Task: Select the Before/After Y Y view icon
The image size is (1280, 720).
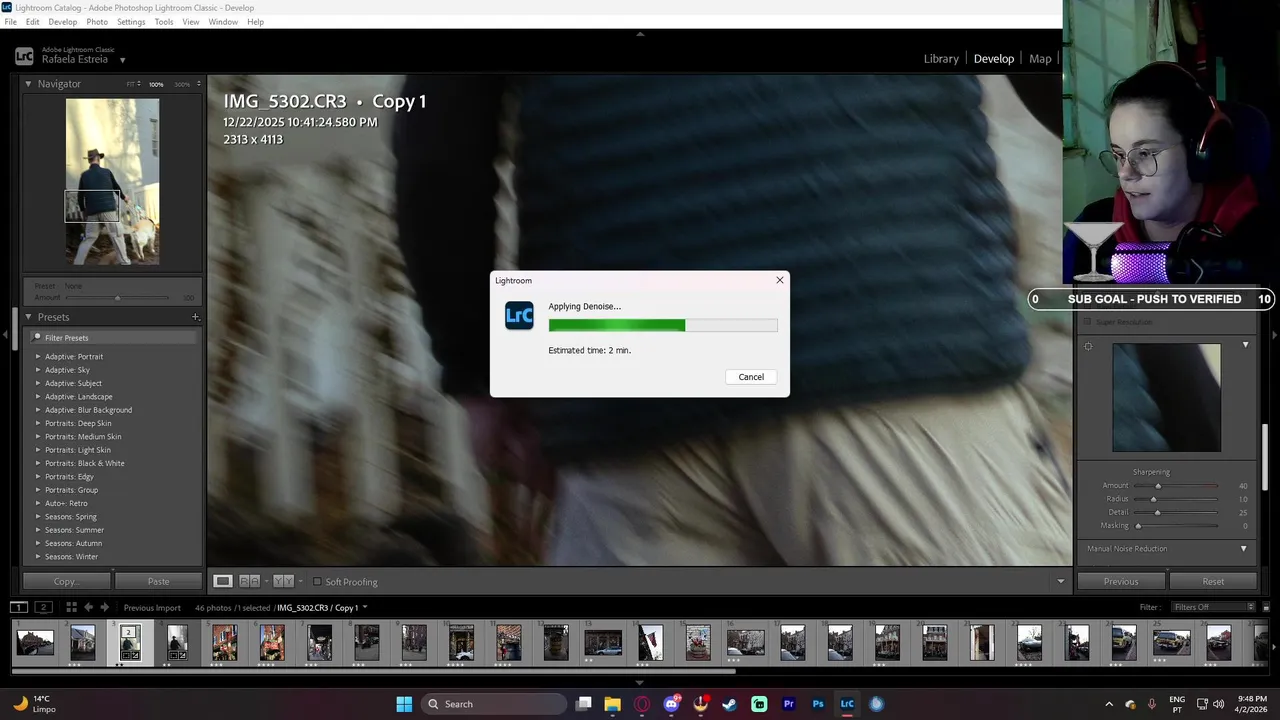Action: point(283,581)
